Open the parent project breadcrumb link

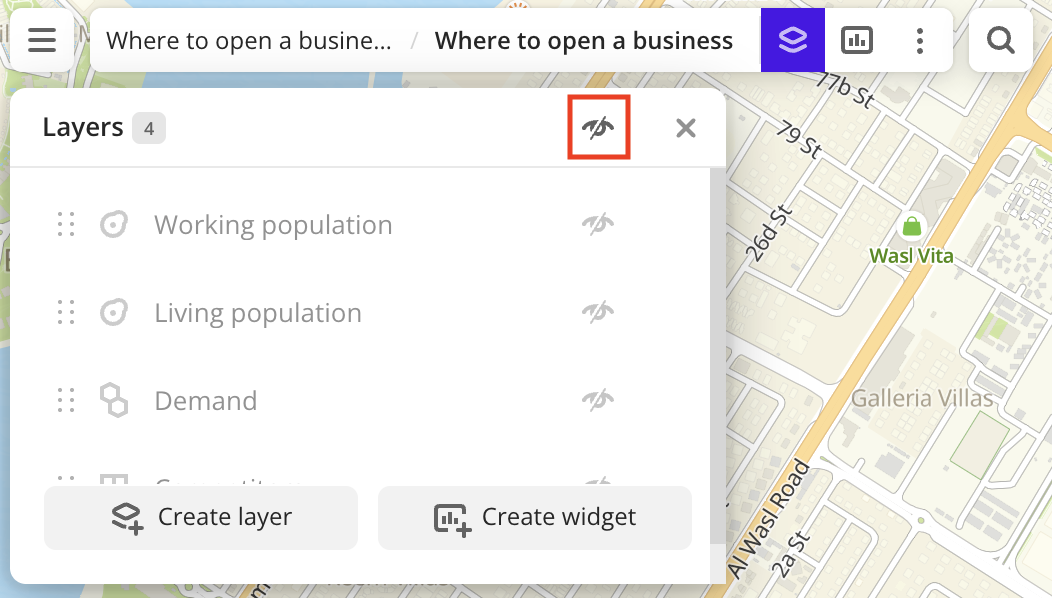tap(249, 41)
